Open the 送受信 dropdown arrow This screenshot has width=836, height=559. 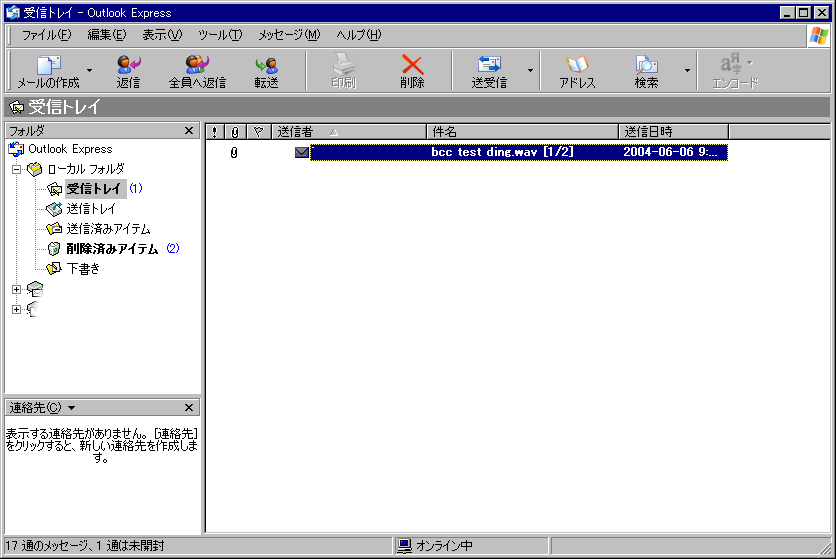pos(530,70)
